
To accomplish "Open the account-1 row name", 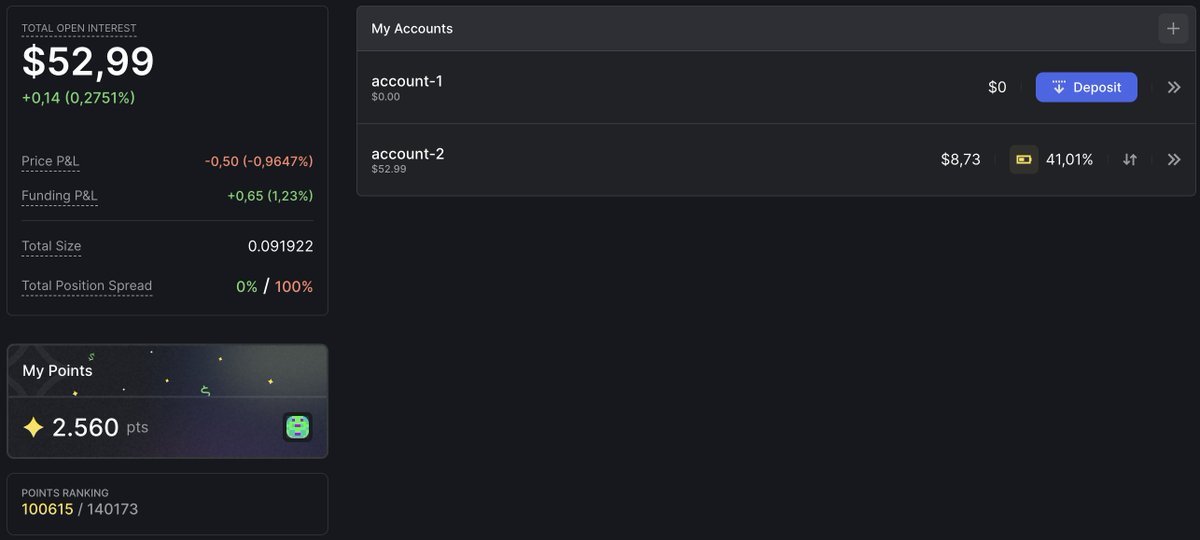I will [x=406, y=81].
